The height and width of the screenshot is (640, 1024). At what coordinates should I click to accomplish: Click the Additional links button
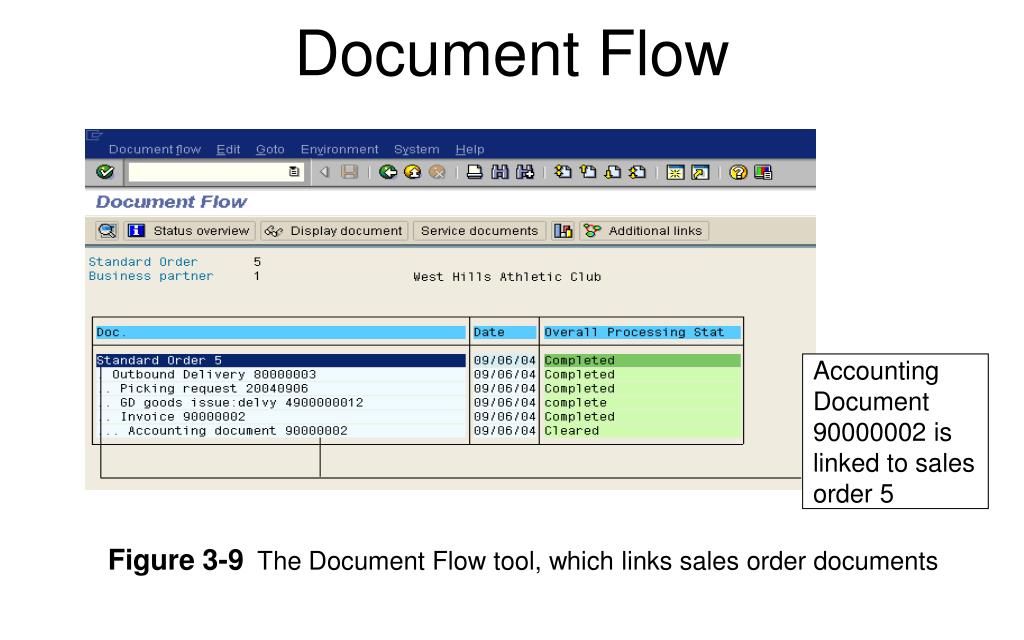click(645, 231)
